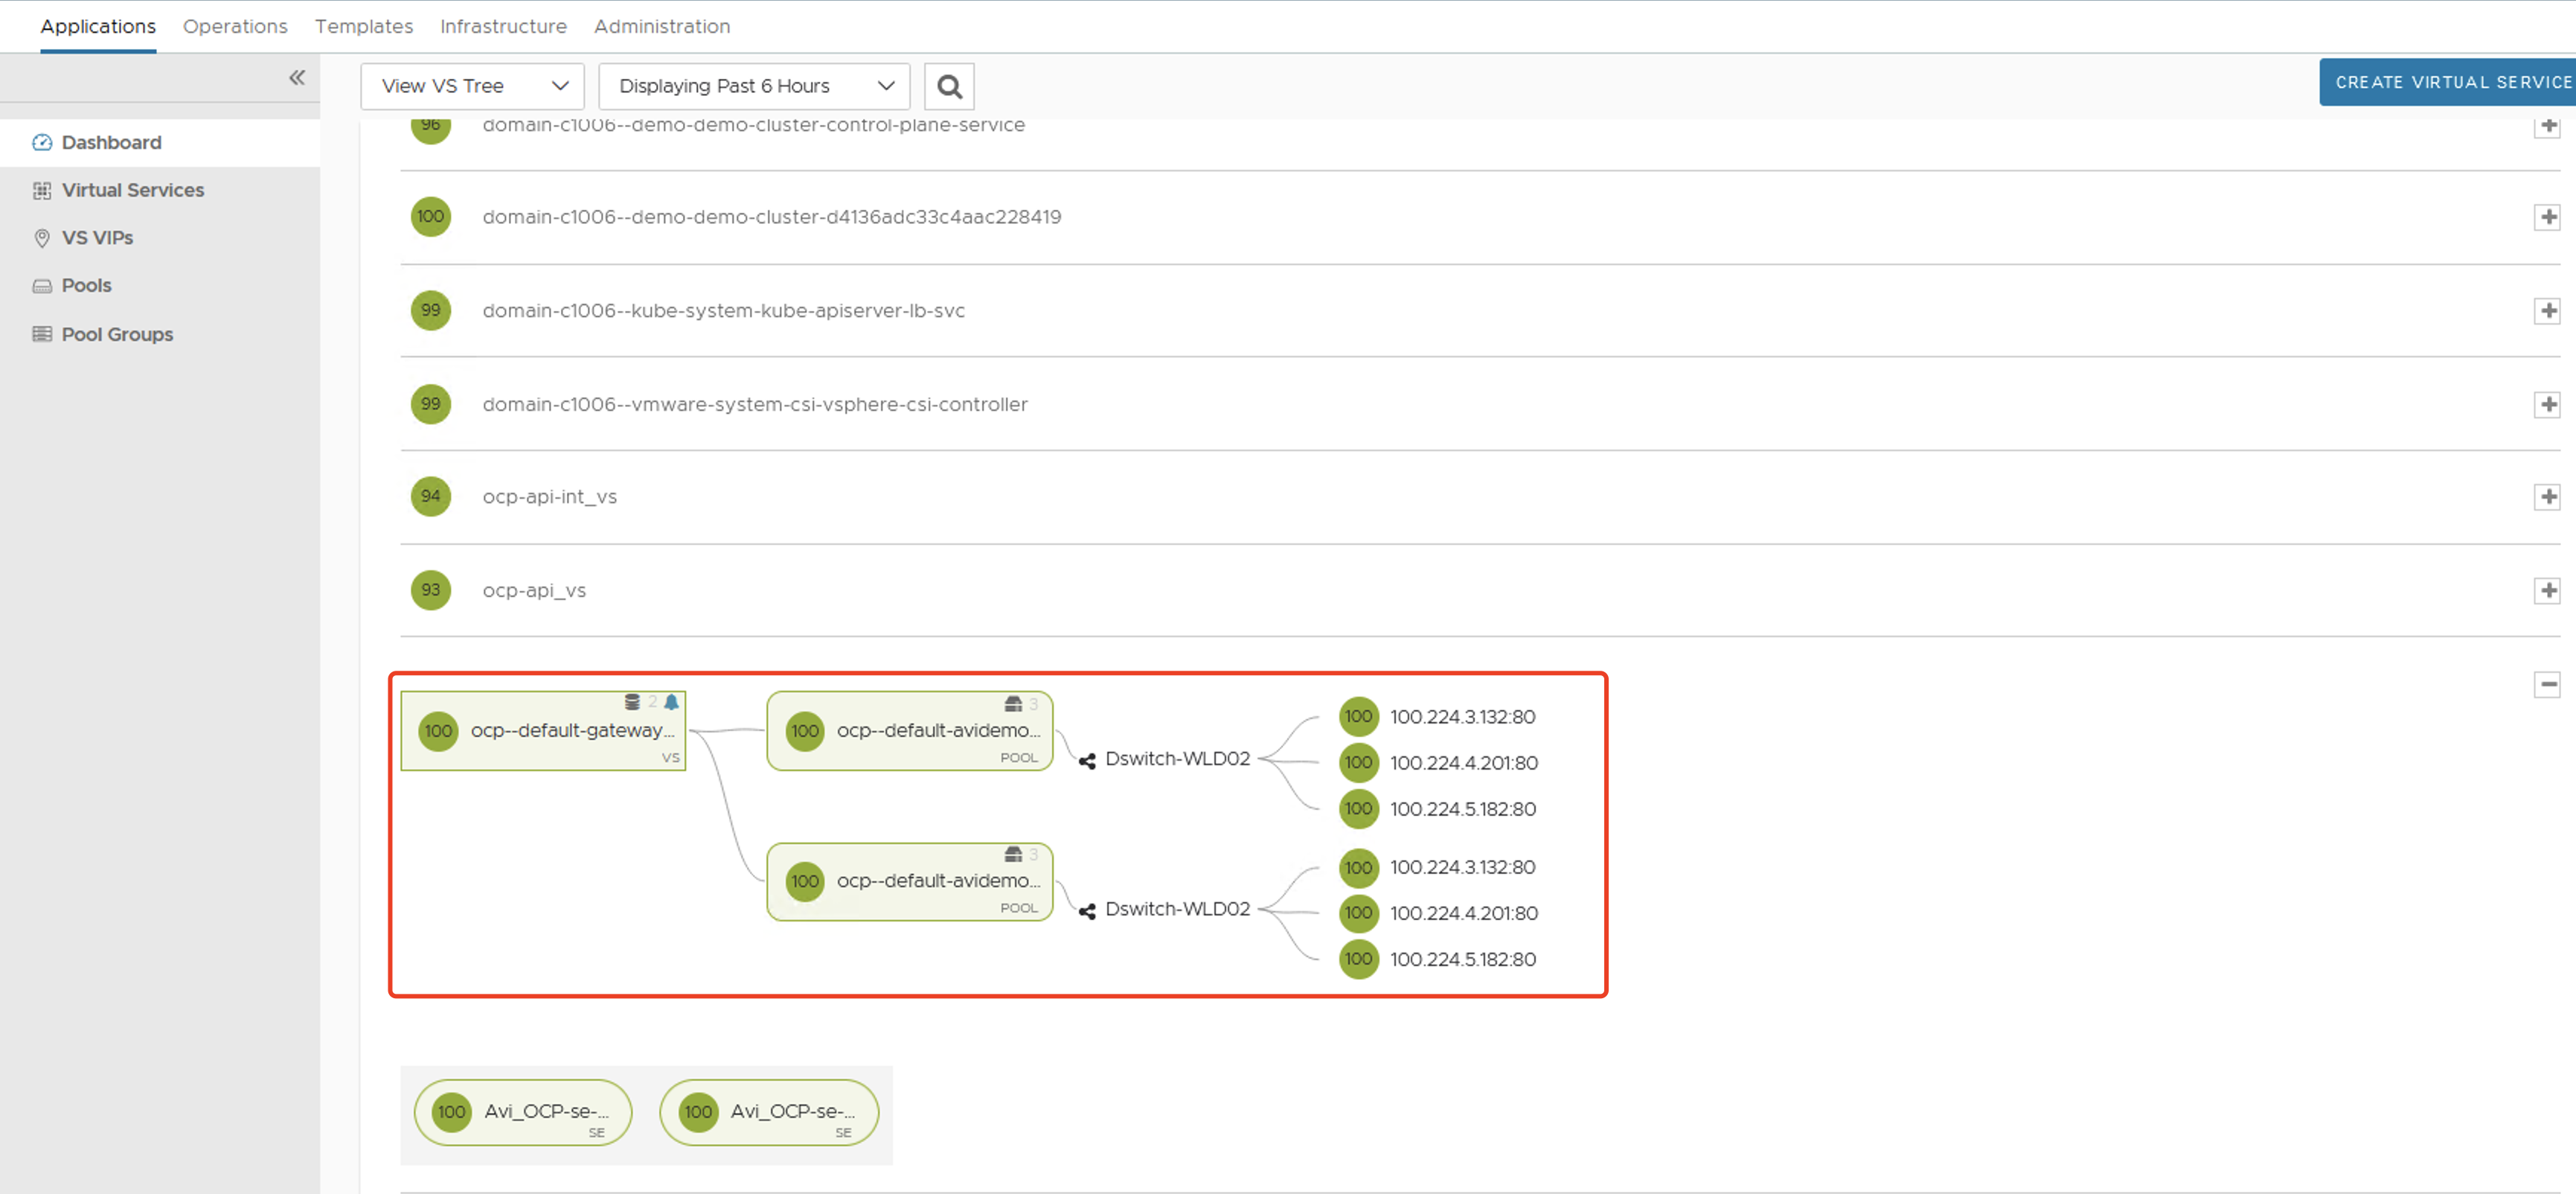Expand the kube-apiserver-lb-svc row
2576x1194 pixels.
pyautogui.click(x=2547, y=311)
